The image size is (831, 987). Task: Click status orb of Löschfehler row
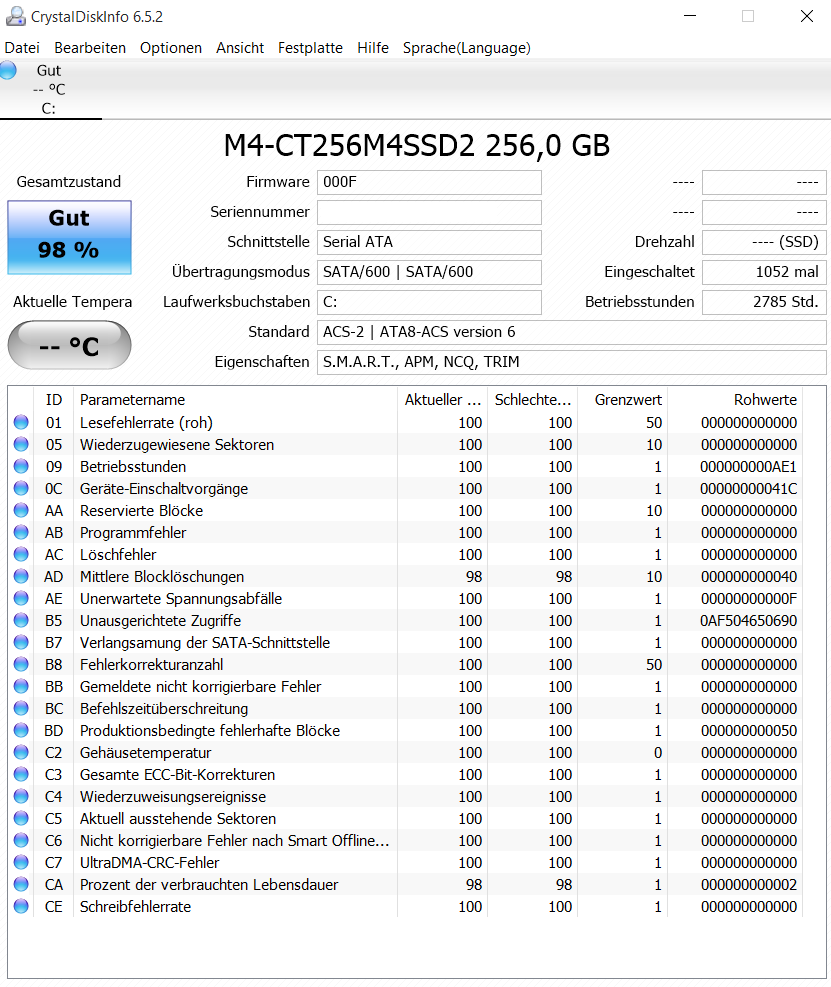[21, 554]
